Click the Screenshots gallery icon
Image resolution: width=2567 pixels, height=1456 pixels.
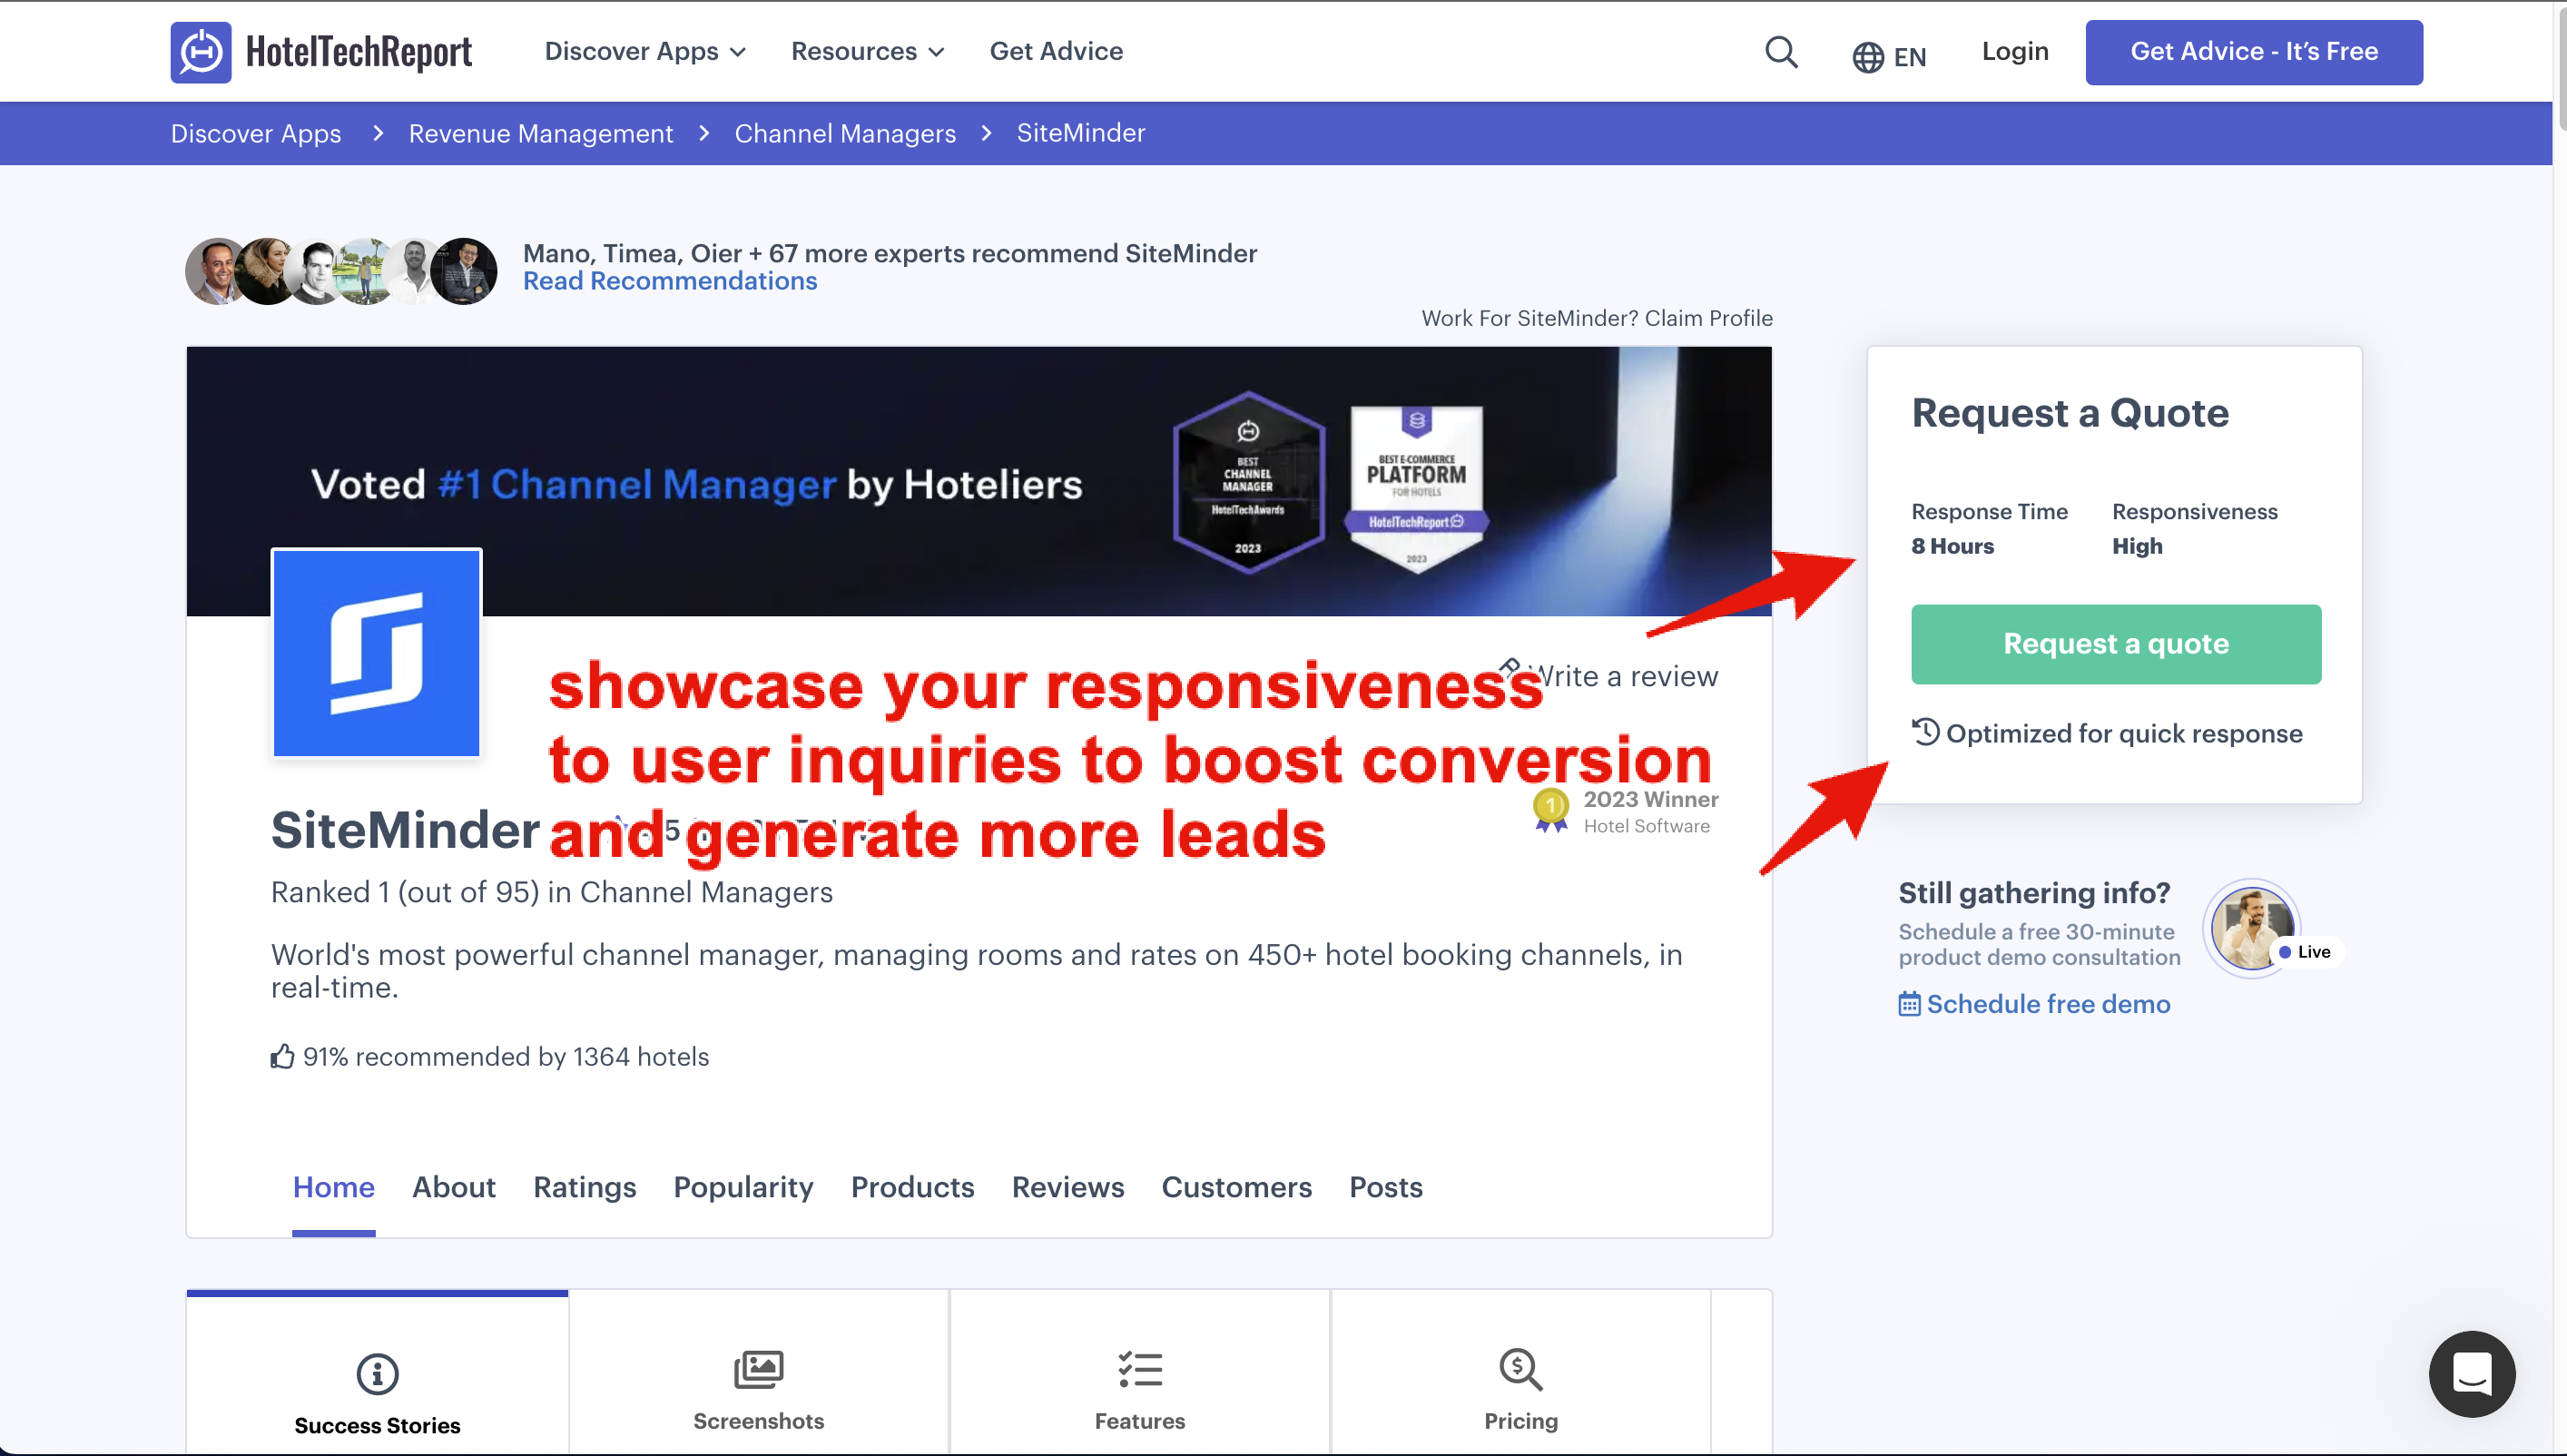tap(758, 1369)
